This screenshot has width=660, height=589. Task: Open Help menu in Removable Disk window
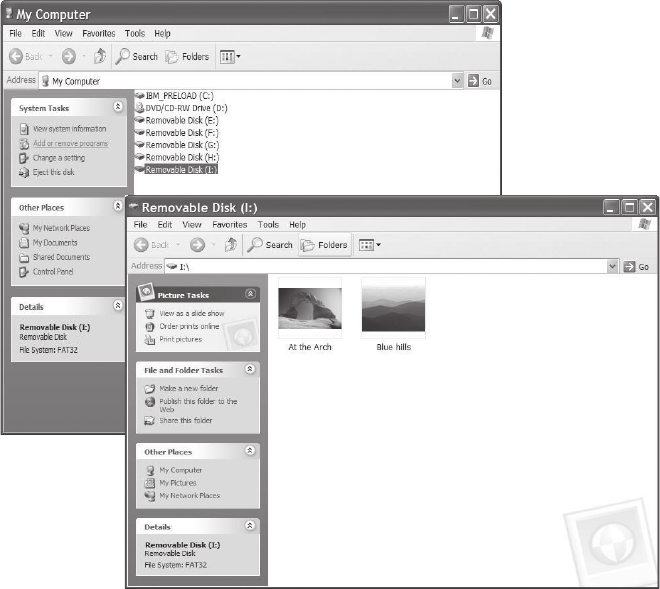297,225
